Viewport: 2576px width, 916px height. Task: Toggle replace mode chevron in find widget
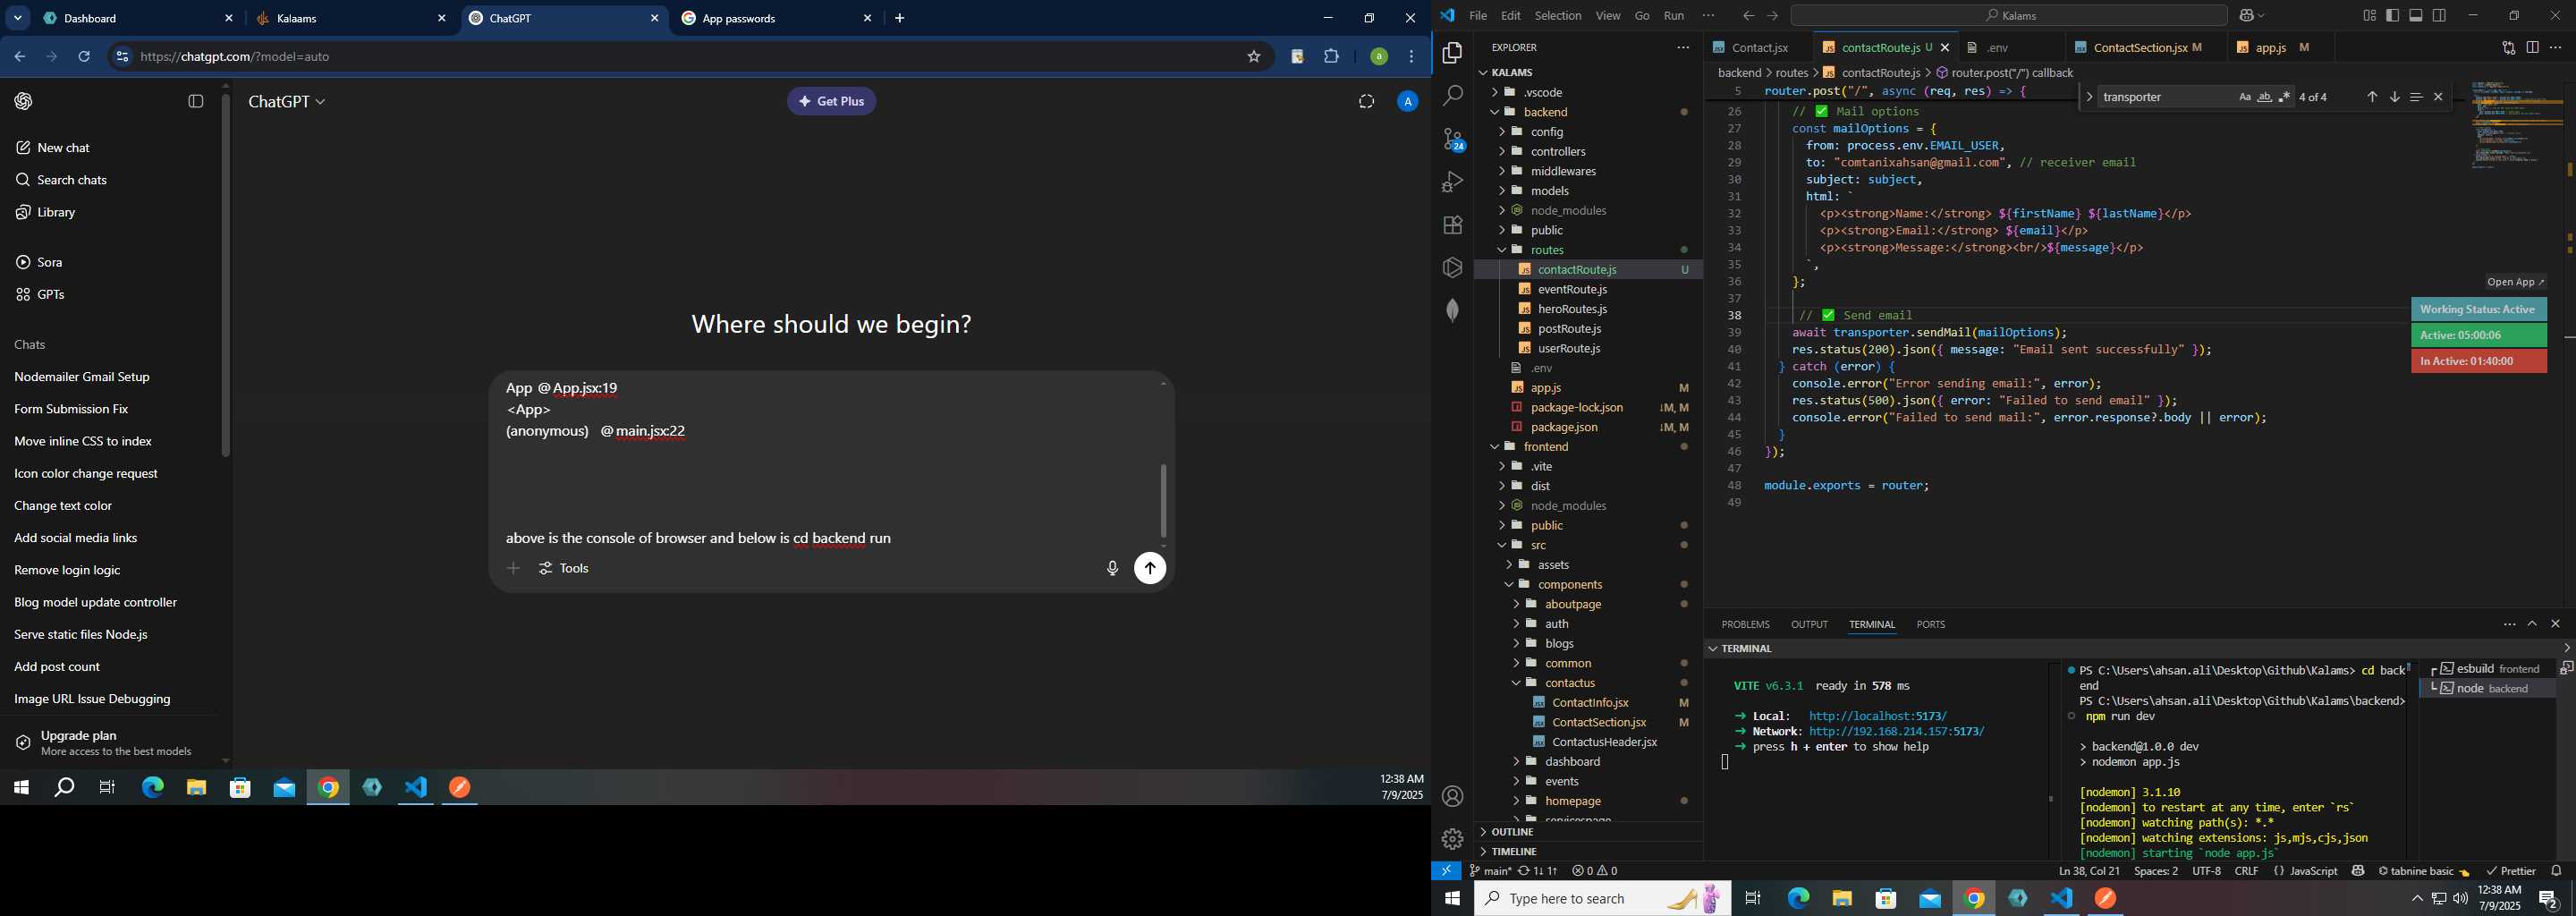point(2089,97)
